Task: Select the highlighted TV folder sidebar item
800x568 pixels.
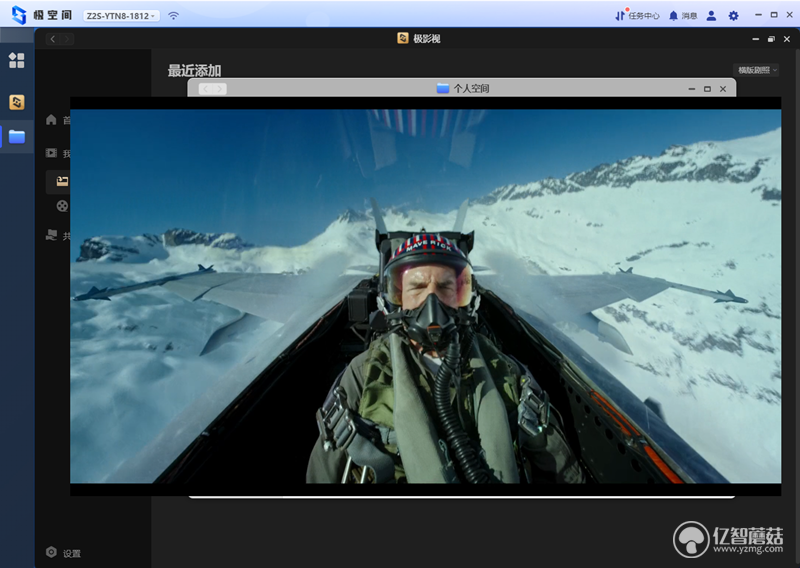Action: pyautogui.click(x=62, y=181)
